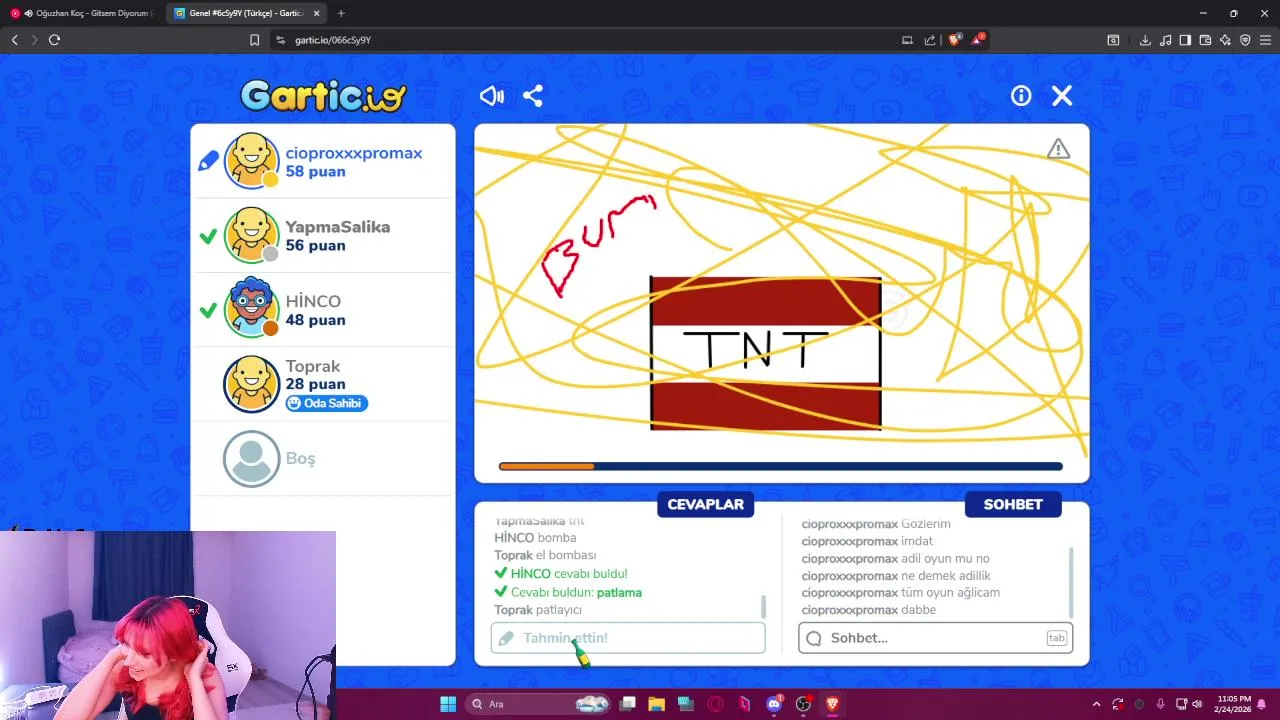Open Leo AI sparkle icon
Image resolution: width=1280 pixels, height=720 pixels.
1225,40
